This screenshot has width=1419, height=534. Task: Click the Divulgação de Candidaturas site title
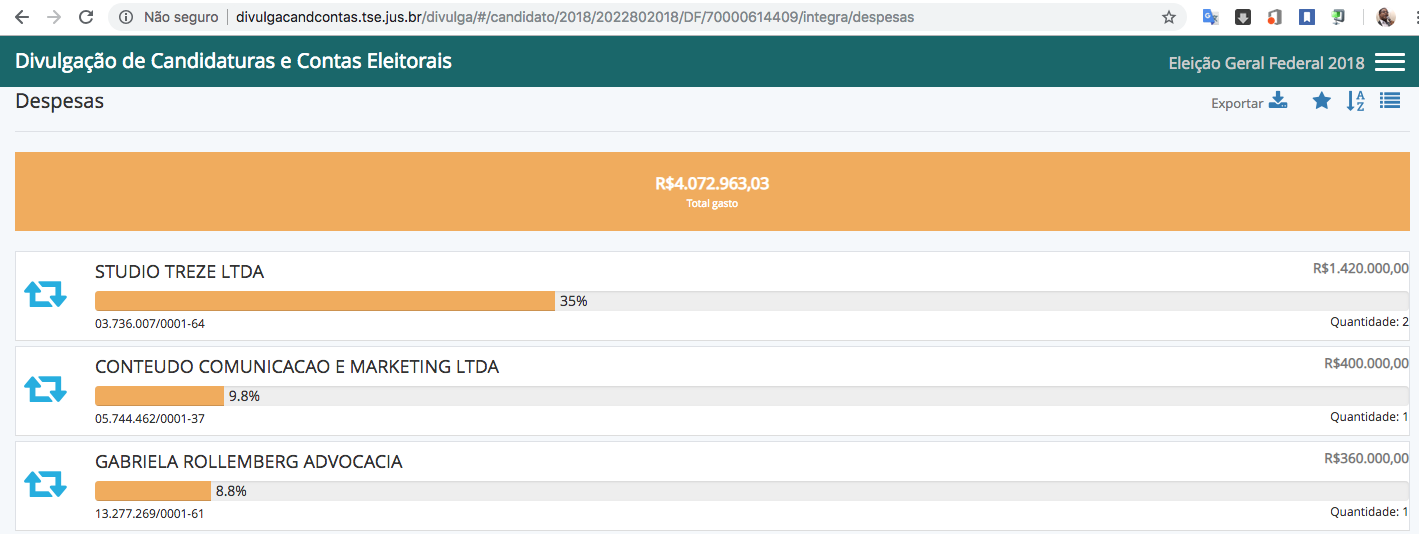[233, 62]
